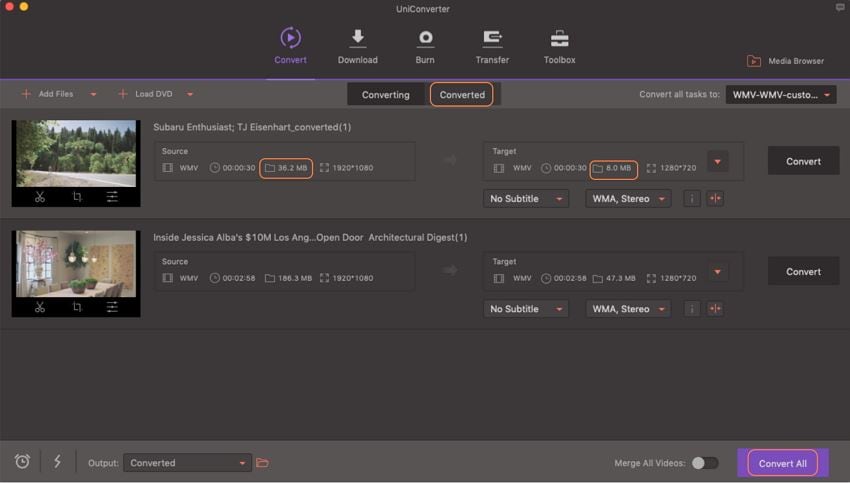Expand the Load DVD dropdown arrow
Viewport: 850px width, 483px height.
190,94
